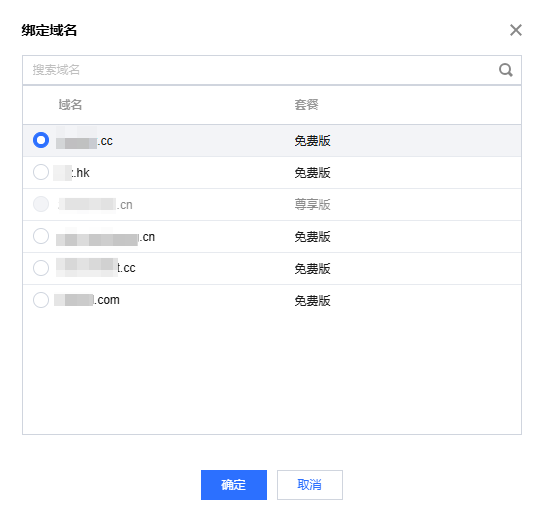This screenshot has height=520, width=540.
Task: Choose the 免费版 .cn domain radio
Action: 41,236
